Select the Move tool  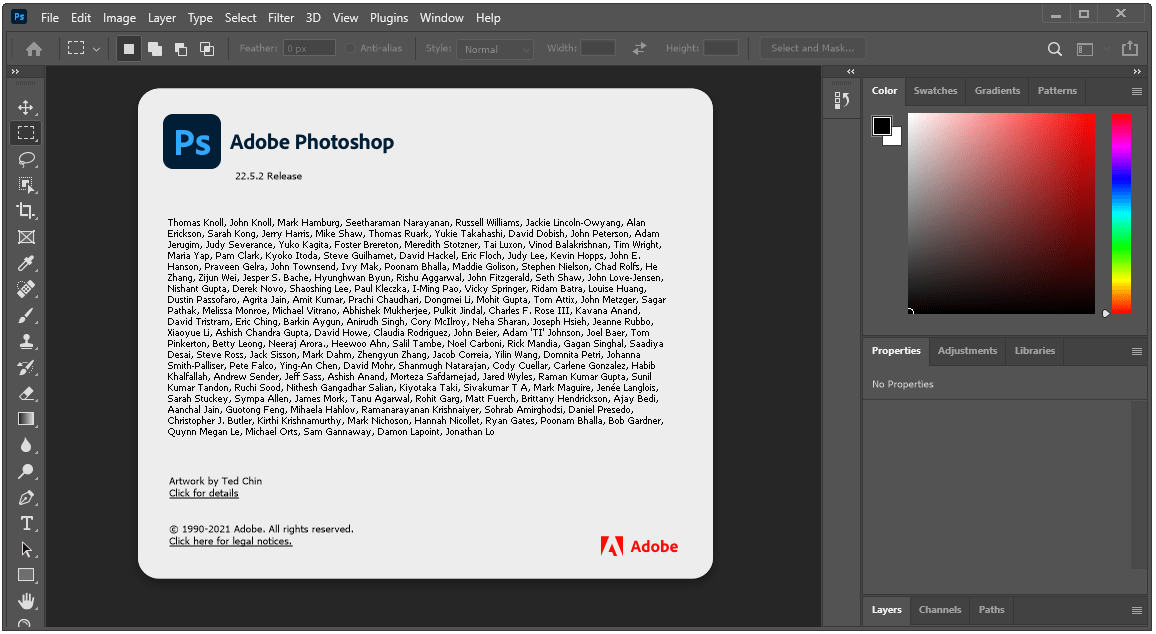26,107
